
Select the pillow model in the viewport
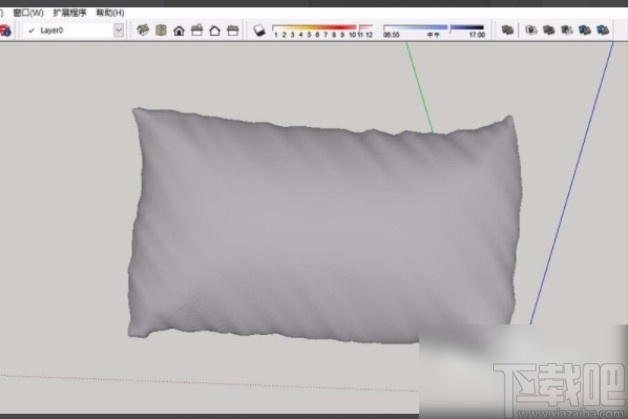tap(324, 226)
